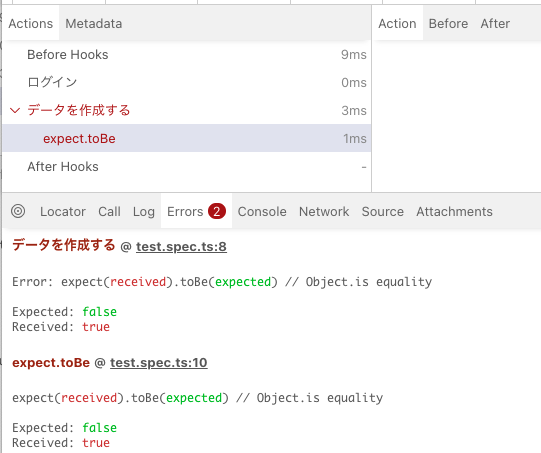
Task: Select the expect.toBe action row
Action: (187, 138)
